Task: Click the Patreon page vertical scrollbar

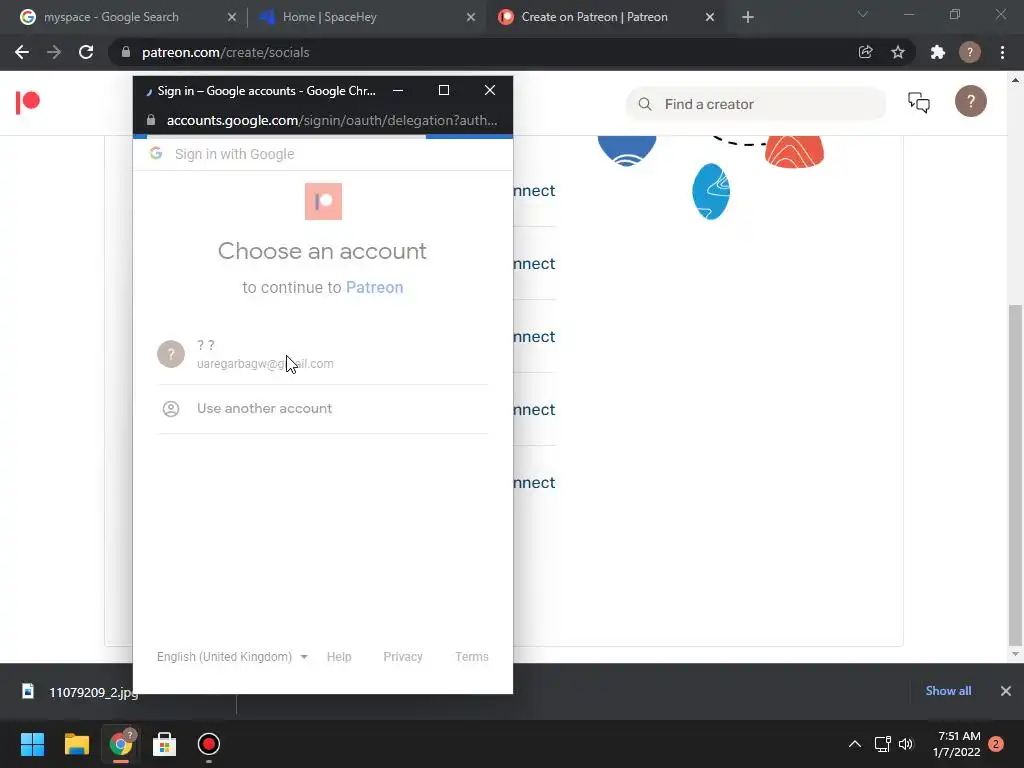Action: [x=1015, y=474]
